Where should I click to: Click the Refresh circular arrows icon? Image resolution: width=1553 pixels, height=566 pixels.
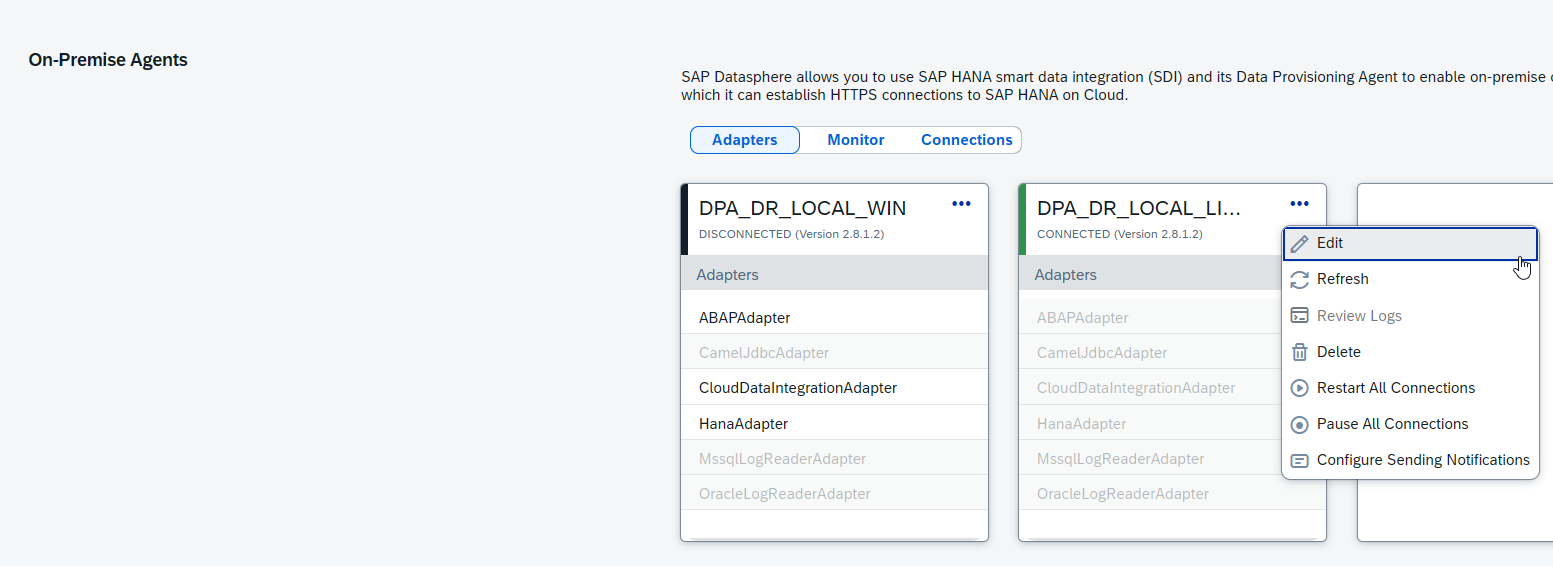(x=1299, y=280)
